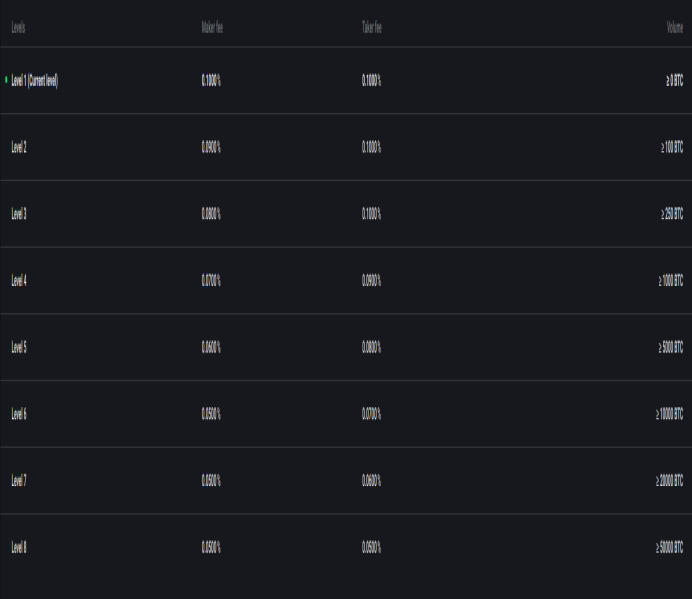Viewport: 692px width, 599px height.
Task: Click the ≥ 50000 BTC volume value
Action: click(669, 547)
